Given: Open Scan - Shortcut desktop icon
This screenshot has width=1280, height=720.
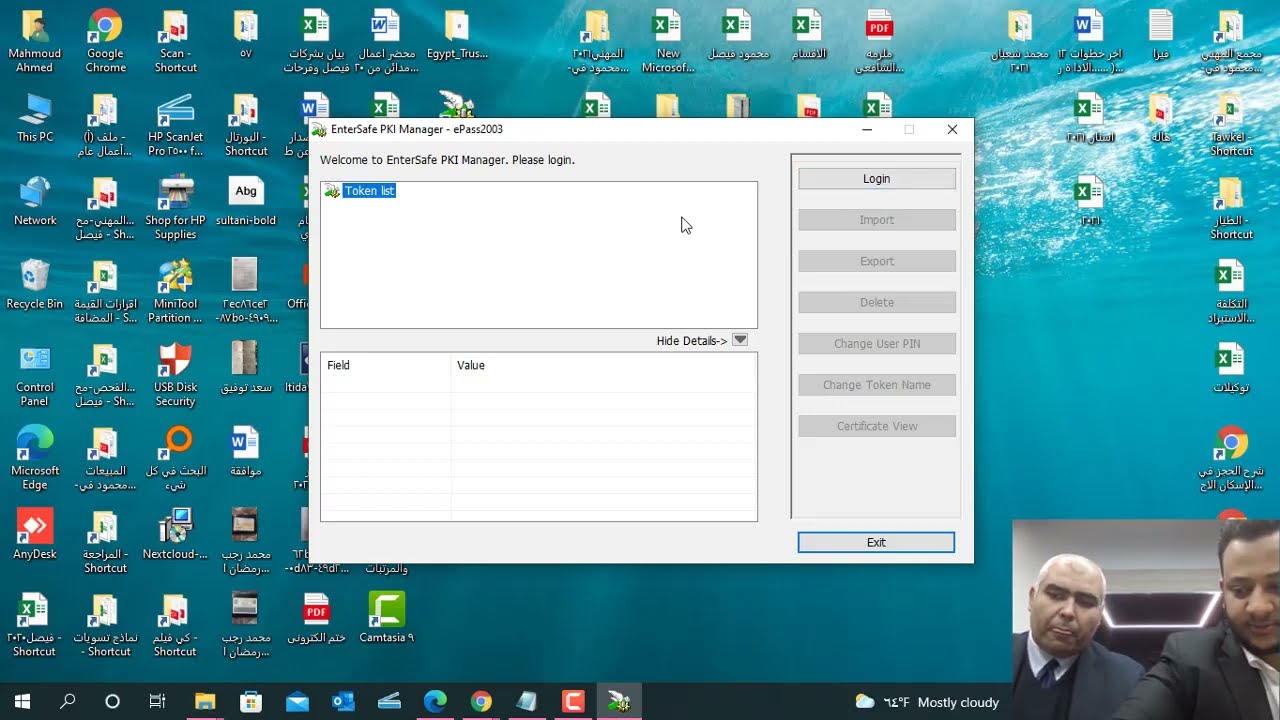Looking at the screenshot, I should (x=175, y=42).
